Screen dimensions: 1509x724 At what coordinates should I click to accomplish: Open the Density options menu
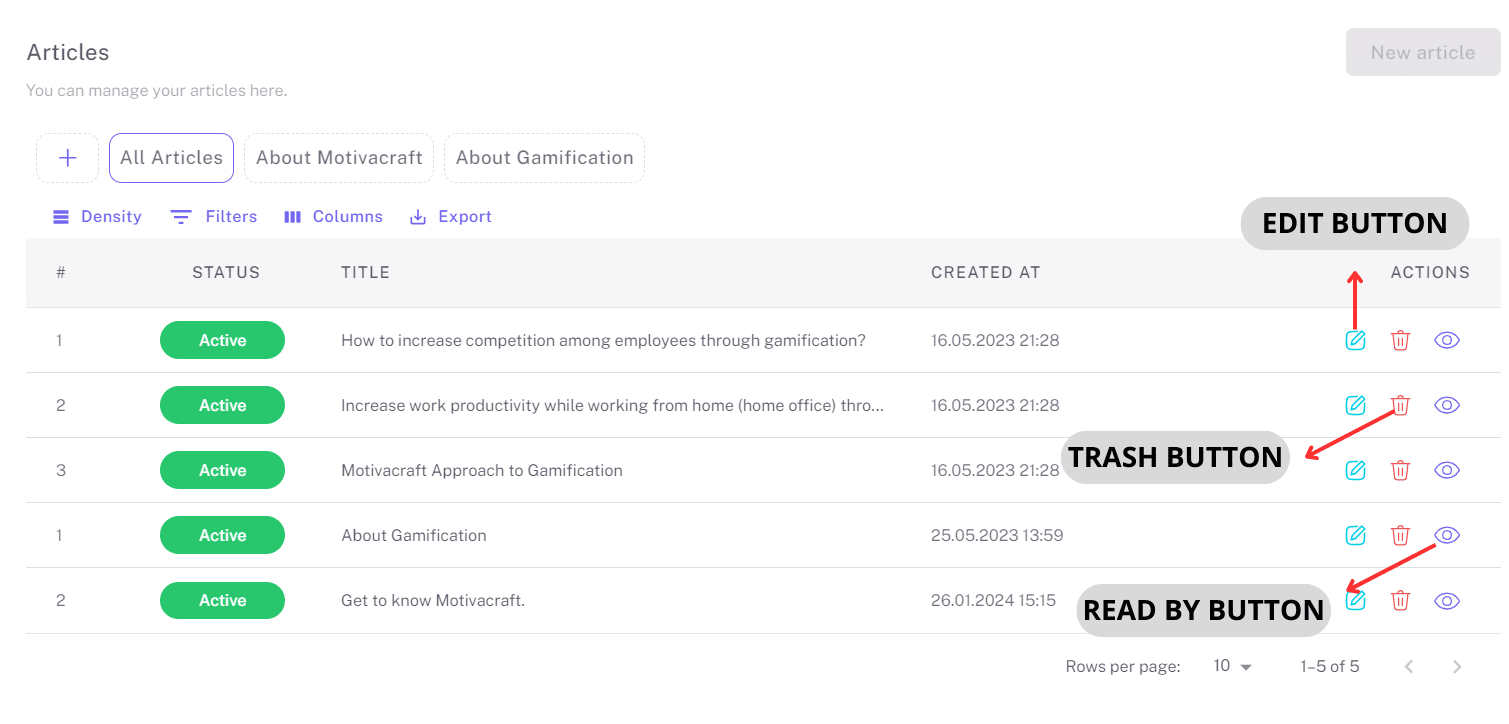click(x=97, y=217)
